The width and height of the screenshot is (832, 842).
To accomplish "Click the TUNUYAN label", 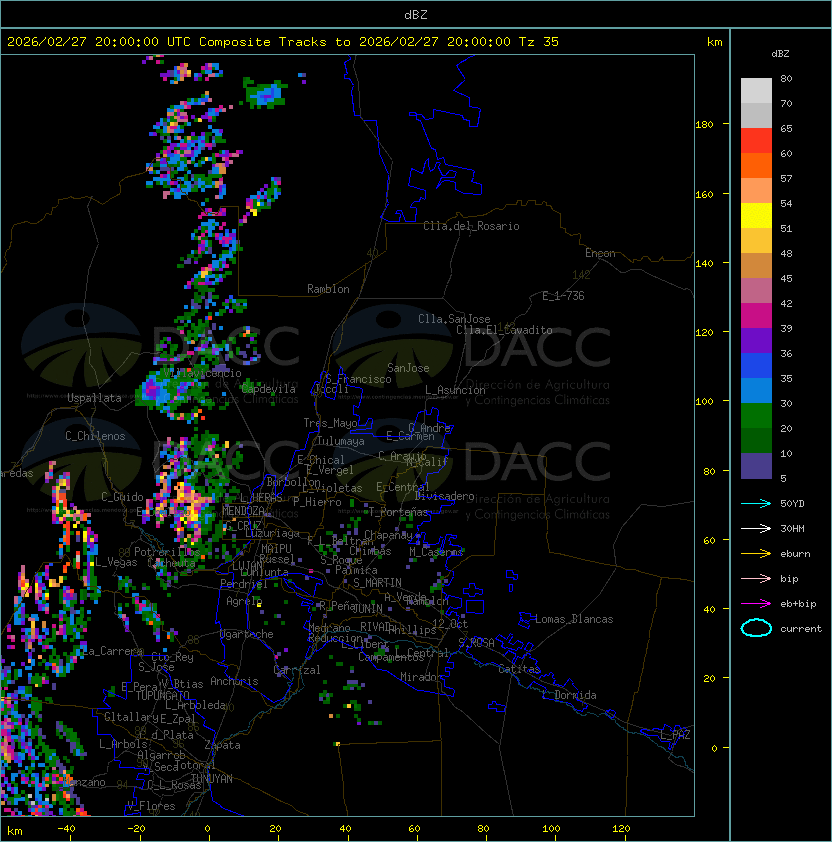I will [x=212, y=779].
